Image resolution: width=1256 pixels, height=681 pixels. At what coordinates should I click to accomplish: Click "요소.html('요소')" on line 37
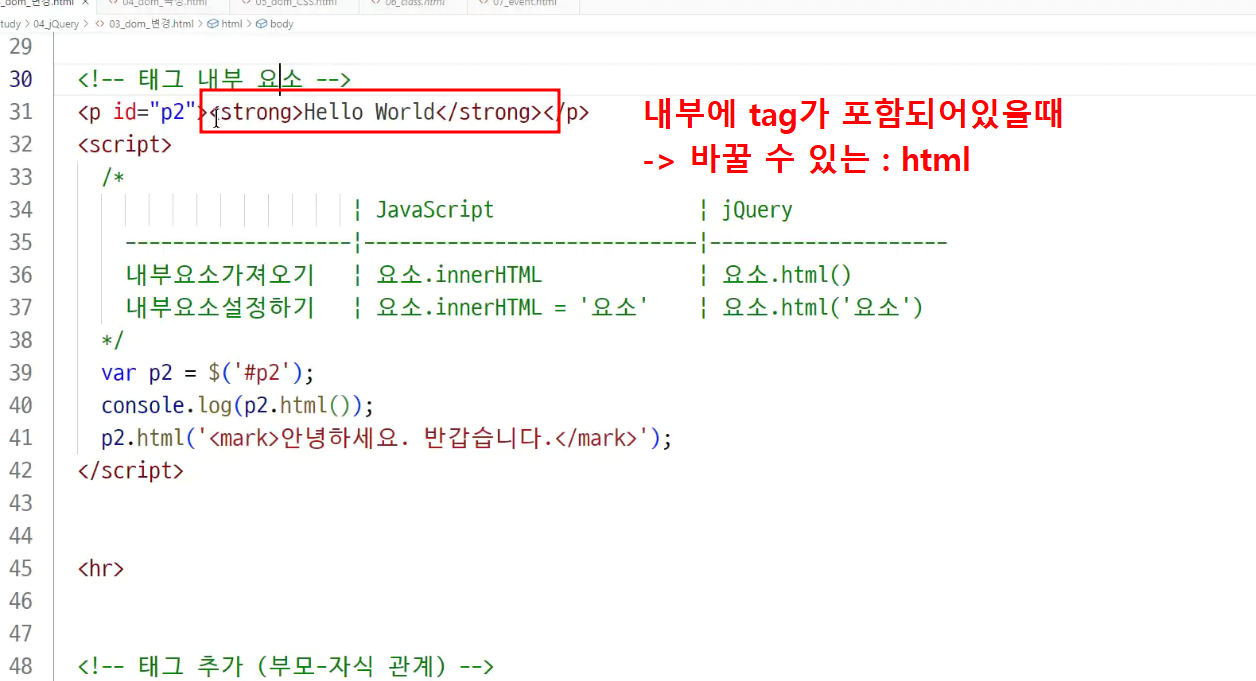tap(823, 307)
